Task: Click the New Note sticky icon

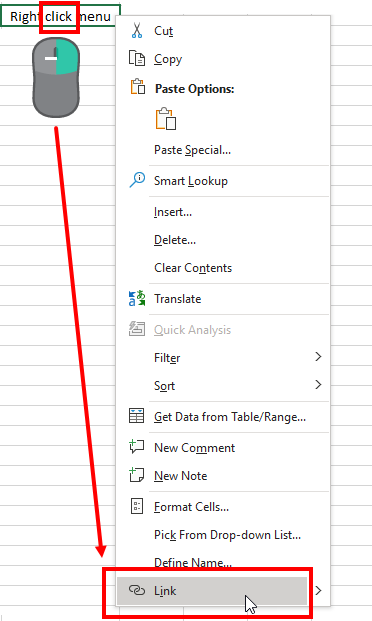Action: coord(137,474)
